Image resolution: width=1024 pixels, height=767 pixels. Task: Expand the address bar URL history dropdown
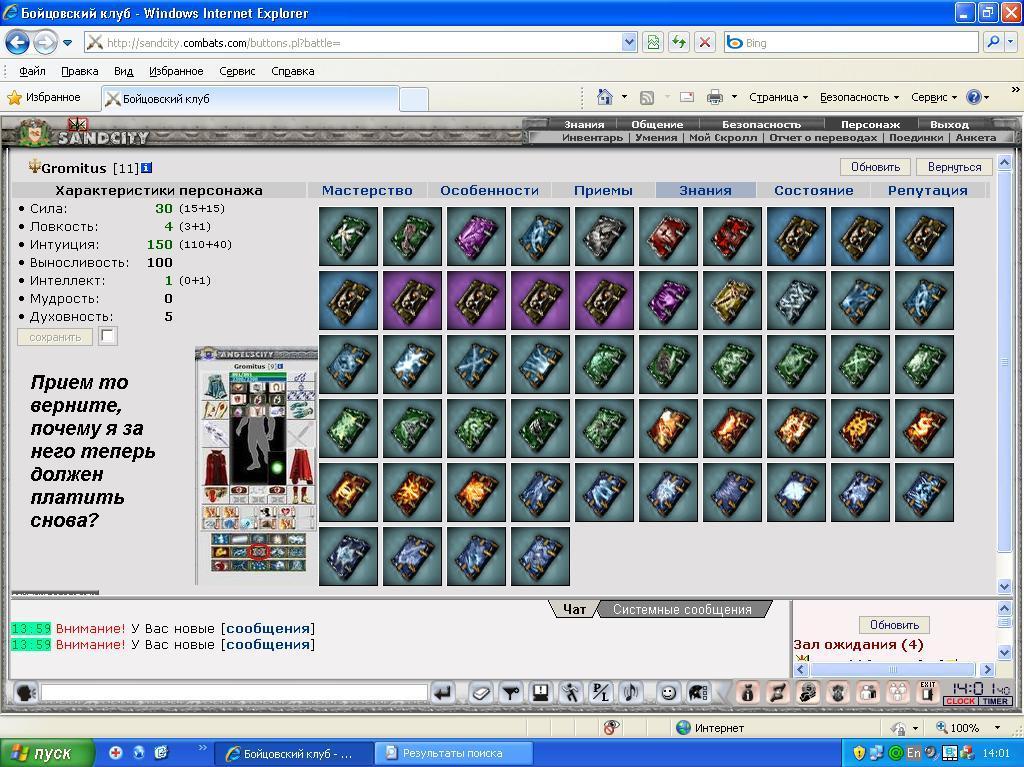click(x=629, y=42)
